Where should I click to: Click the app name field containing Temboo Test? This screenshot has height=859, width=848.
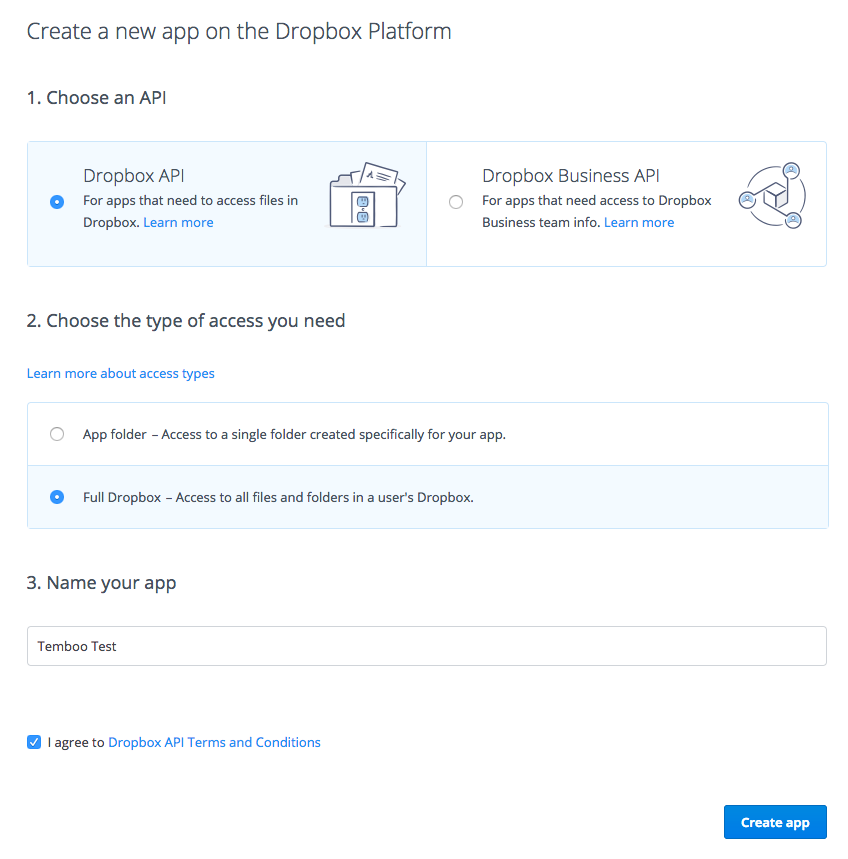pyautogui.click(x=426, y=646)
